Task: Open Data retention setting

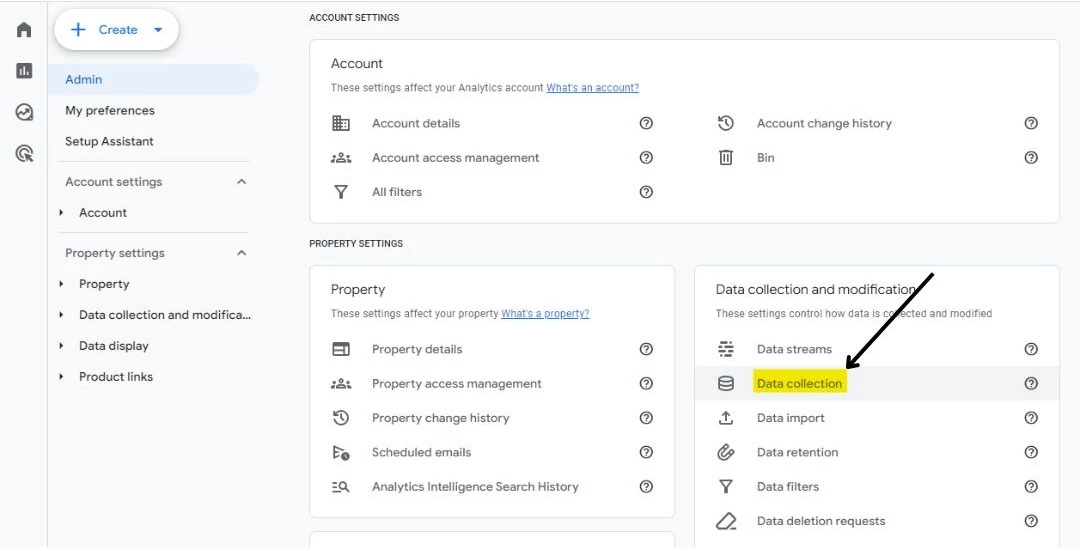Action: tap(798, 453)
